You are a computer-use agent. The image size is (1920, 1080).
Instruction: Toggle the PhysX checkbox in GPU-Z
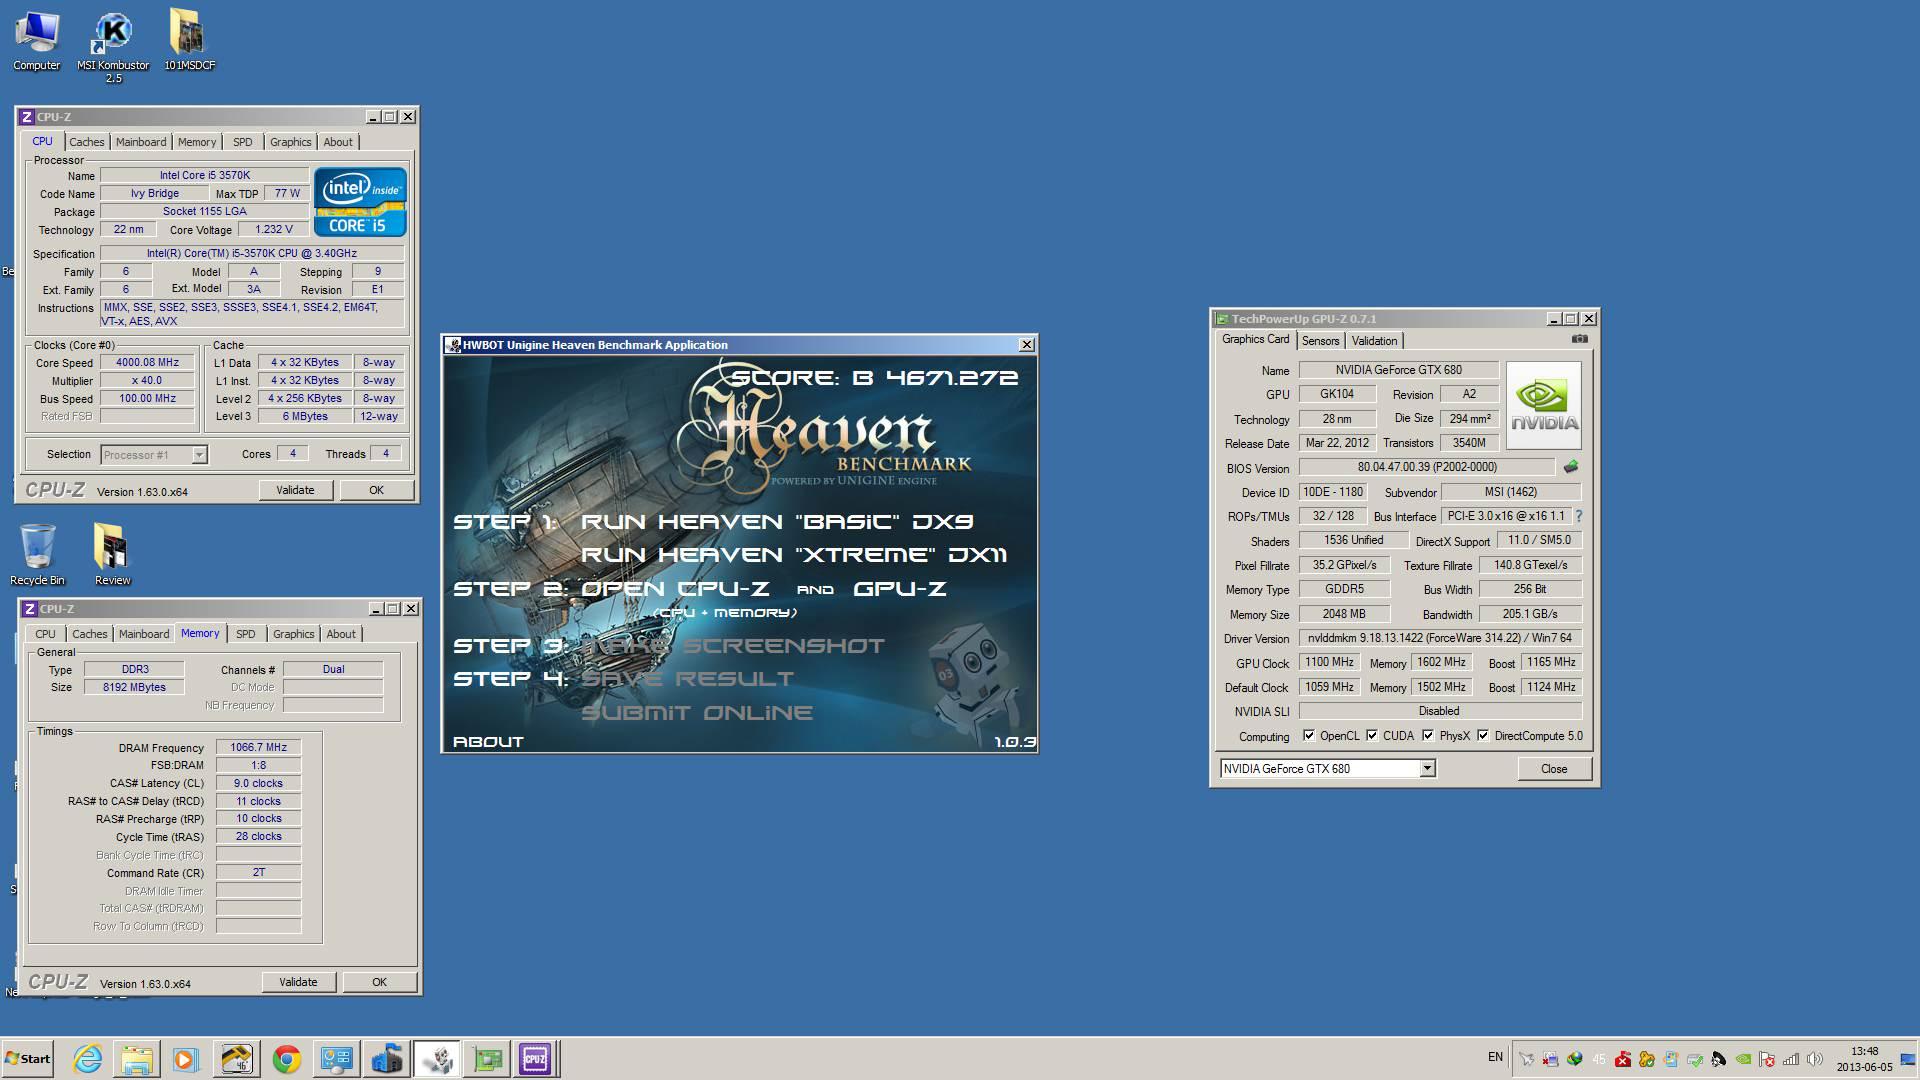[x=1428, y=735]
